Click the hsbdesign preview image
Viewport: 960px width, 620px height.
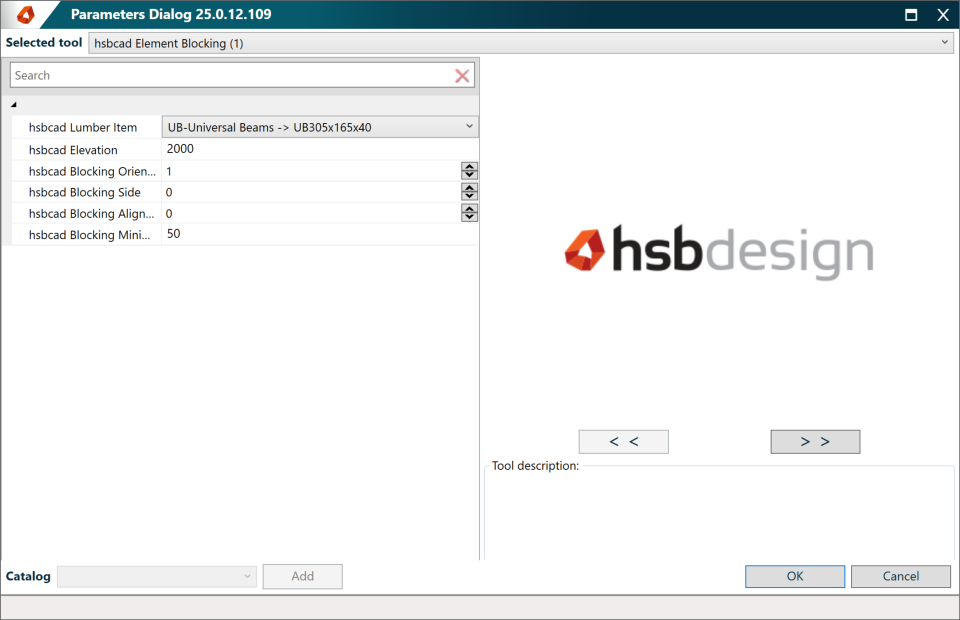pyautogui.click(x=719, y=252)
